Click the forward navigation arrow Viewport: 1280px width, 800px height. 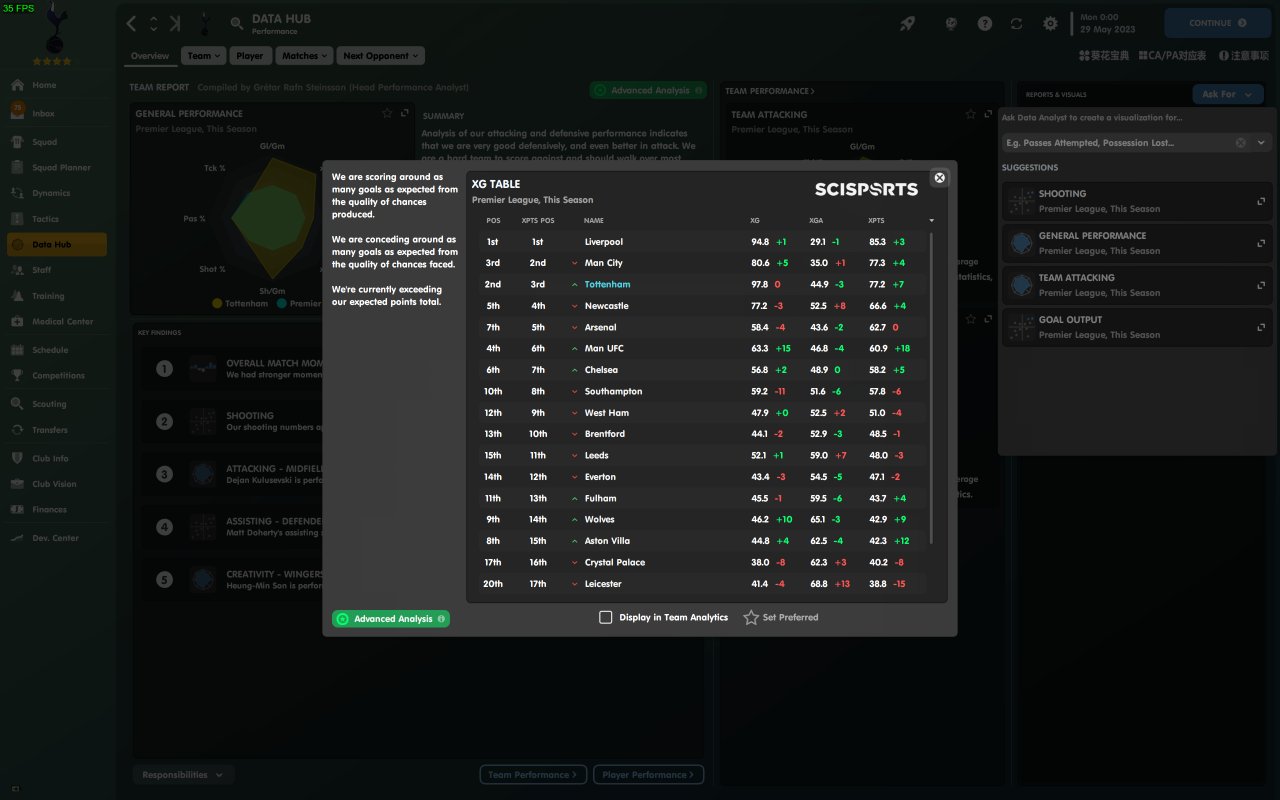coord(176,23)
